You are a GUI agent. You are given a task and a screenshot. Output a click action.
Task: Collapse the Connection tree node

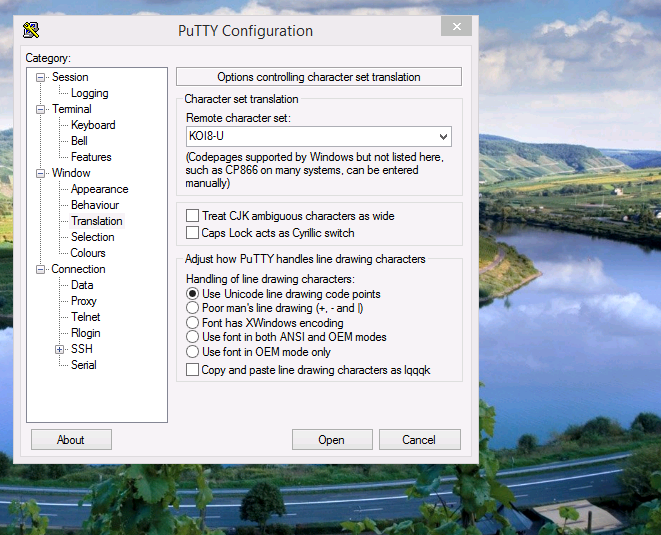pyautogui.click(x=40, y=270)
